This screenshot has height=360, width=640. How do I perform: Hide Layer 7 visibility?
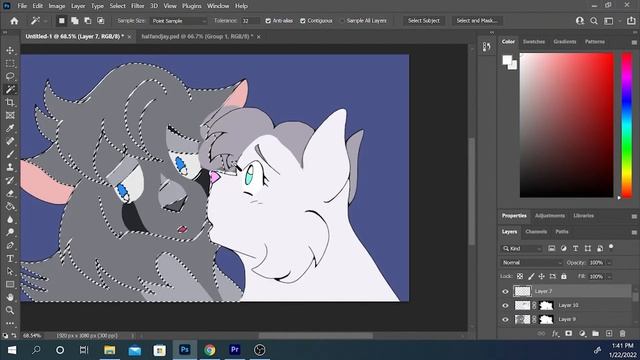(x=505, y=291)
